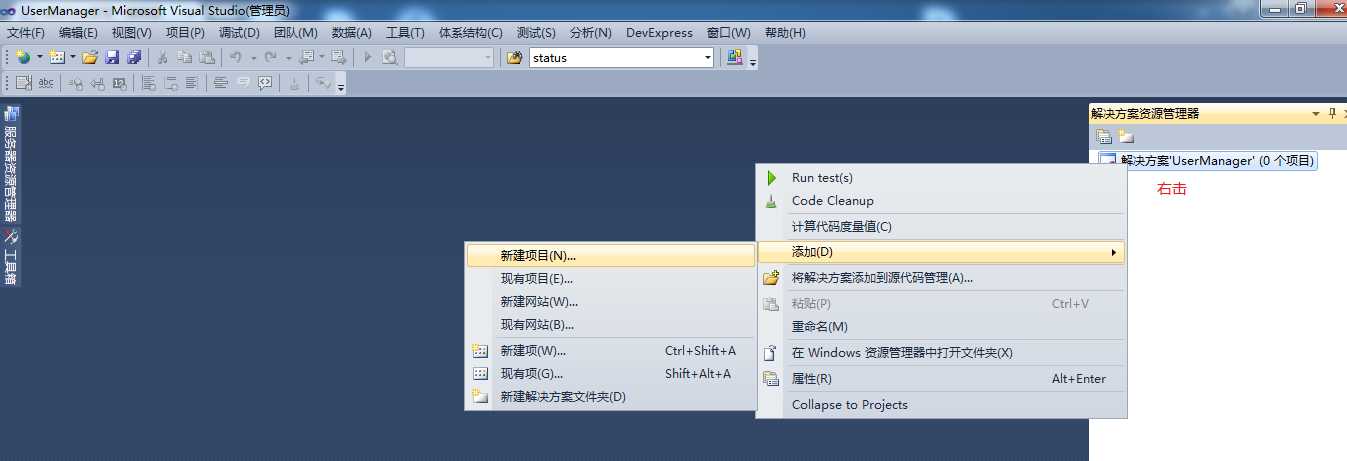The width and height of the screenshot is (1347, 461).
Task: Open the empty solution configuration combo box
Action: tap(449, 58)
